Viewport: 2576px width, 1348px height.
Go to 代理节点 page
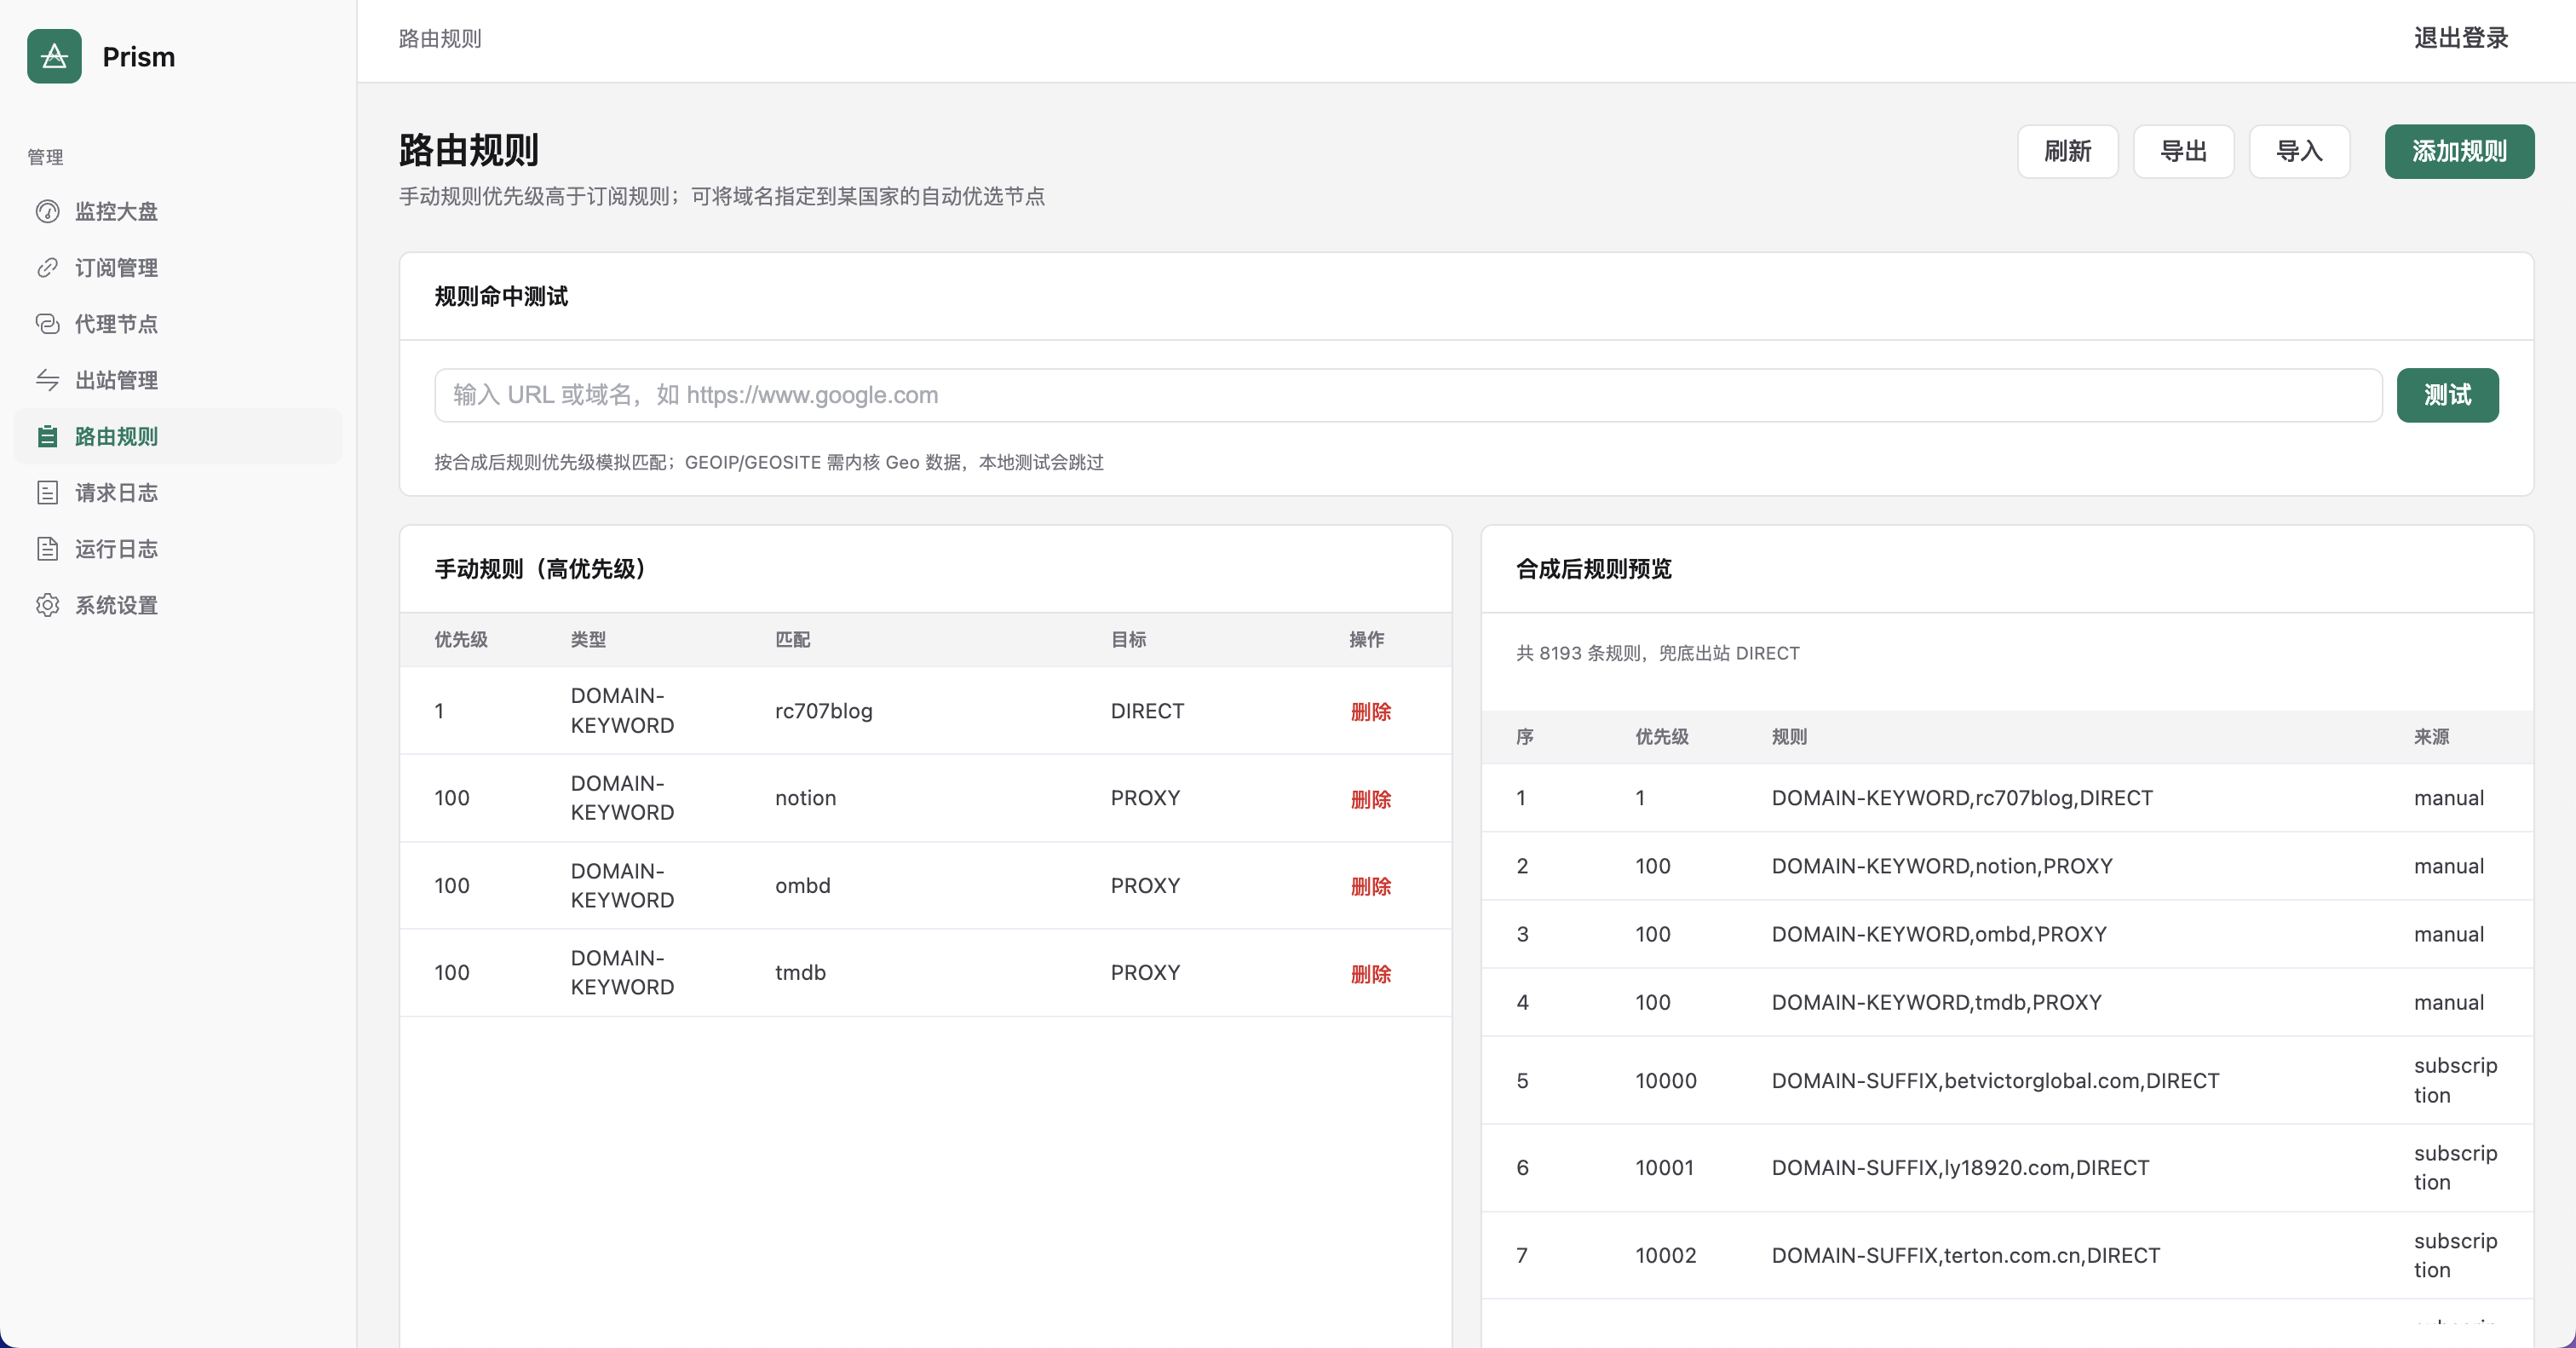tap(178, 323)
